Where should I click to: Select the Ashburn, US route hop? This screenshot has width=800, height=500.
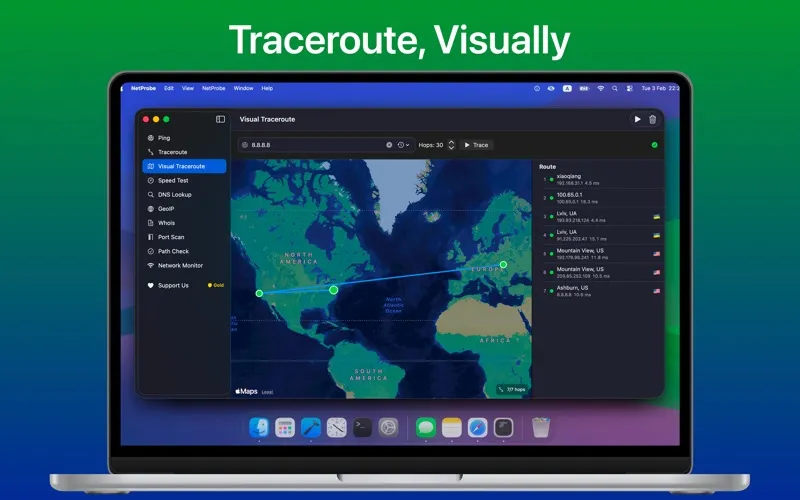coord(580,289)
